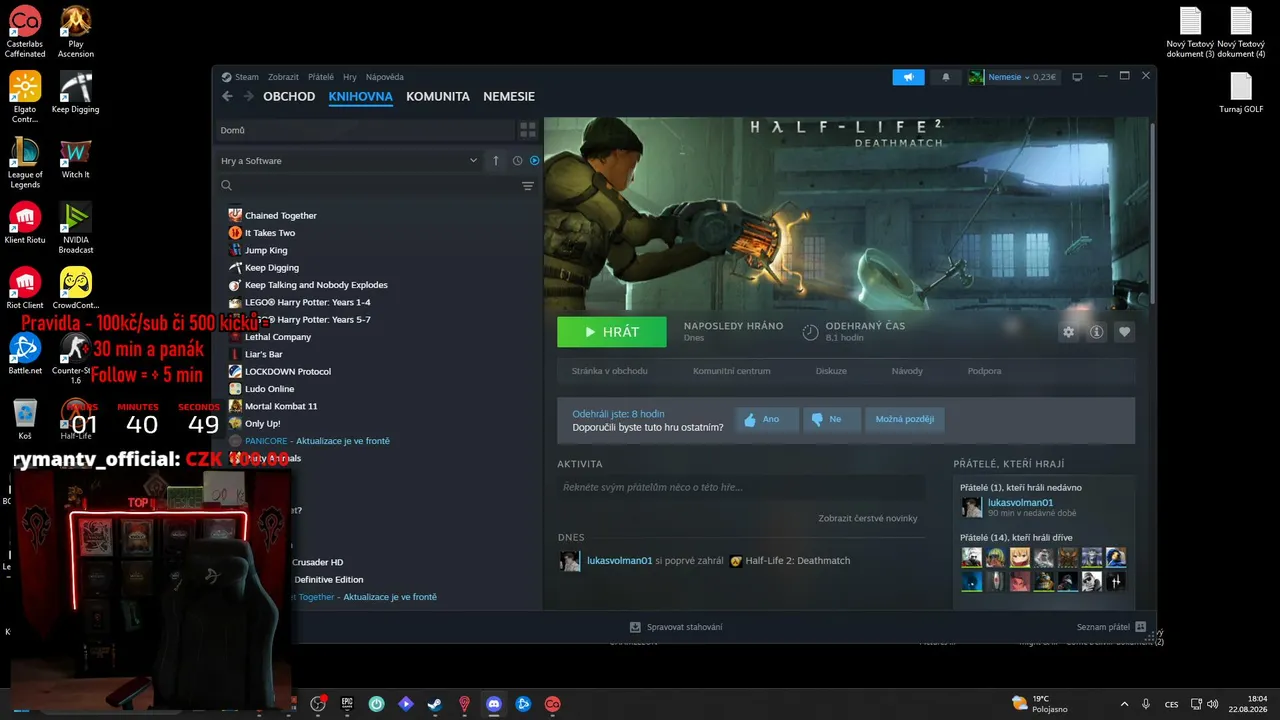The width and height of the screenshot is (1280, 720).
Task: Open the Steam menu in the title bar
Action: pos(240,77)
